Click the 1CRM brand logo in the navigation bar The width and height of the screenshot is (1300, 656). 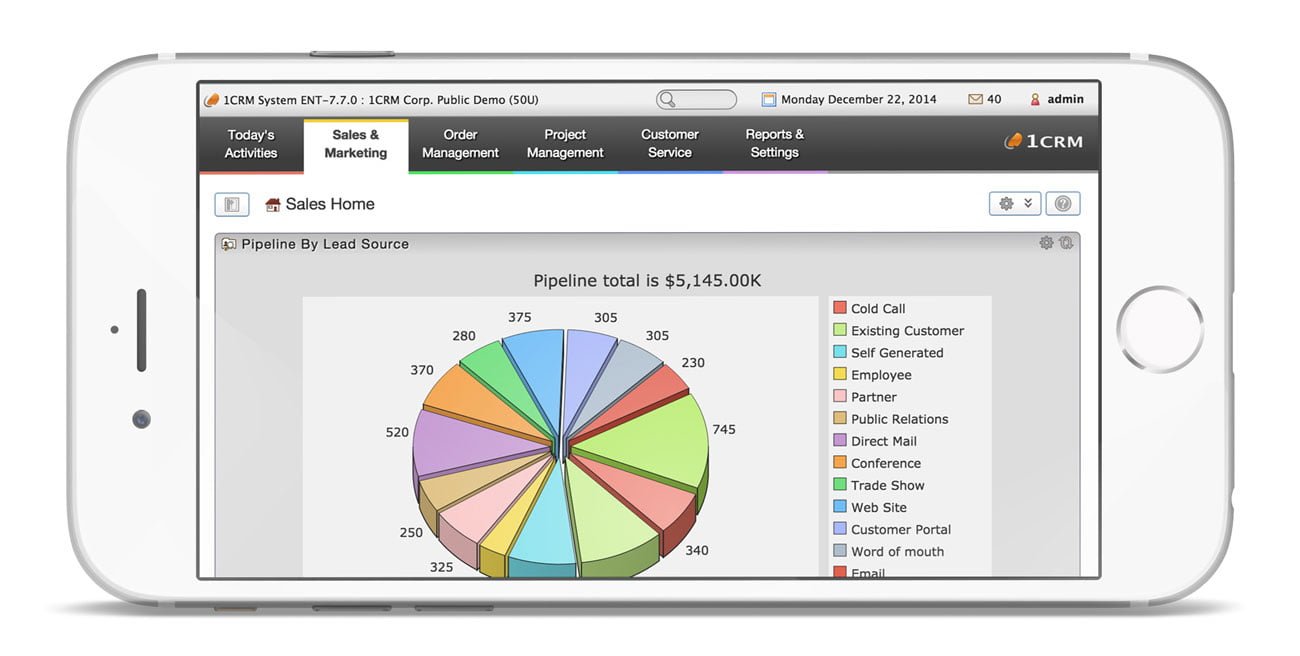coord(1043,142)
